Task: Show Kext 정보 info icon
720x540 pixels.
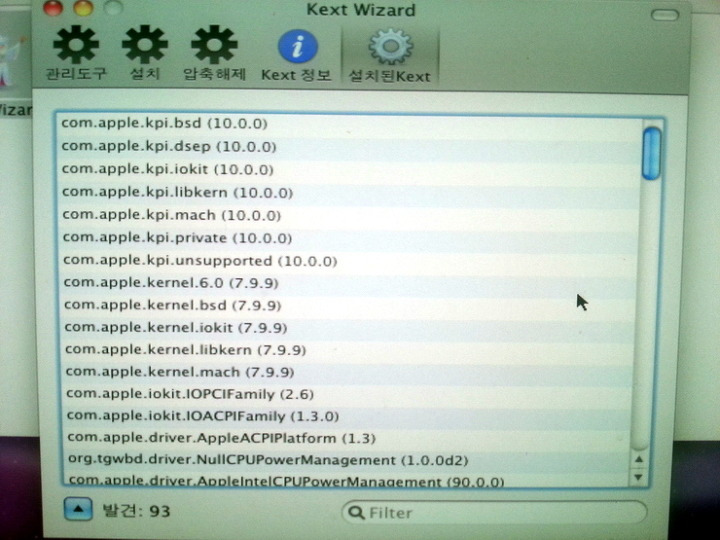Action: click(x=298, y=46)
